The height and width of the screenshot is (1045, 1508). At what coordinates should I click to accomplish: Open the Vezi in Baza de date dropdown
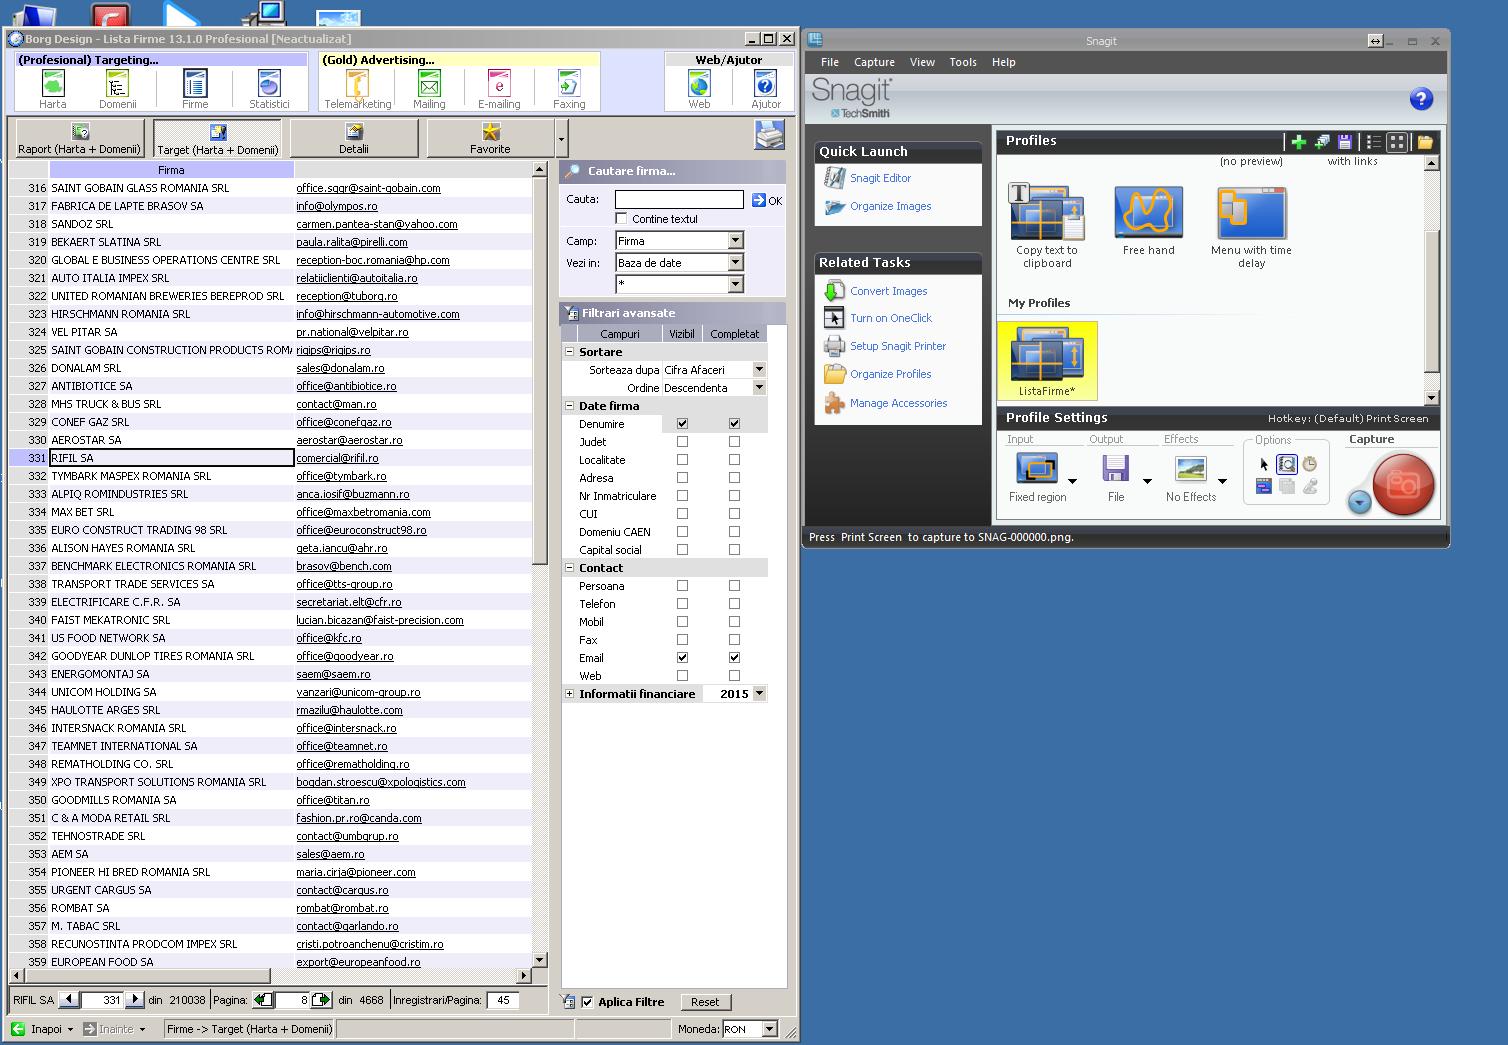736,262
